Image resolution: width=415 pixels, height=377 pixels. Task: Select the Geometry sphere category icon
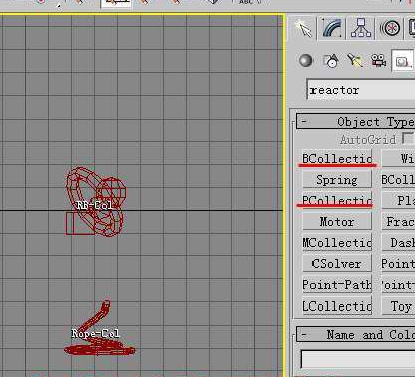point(305,61)
